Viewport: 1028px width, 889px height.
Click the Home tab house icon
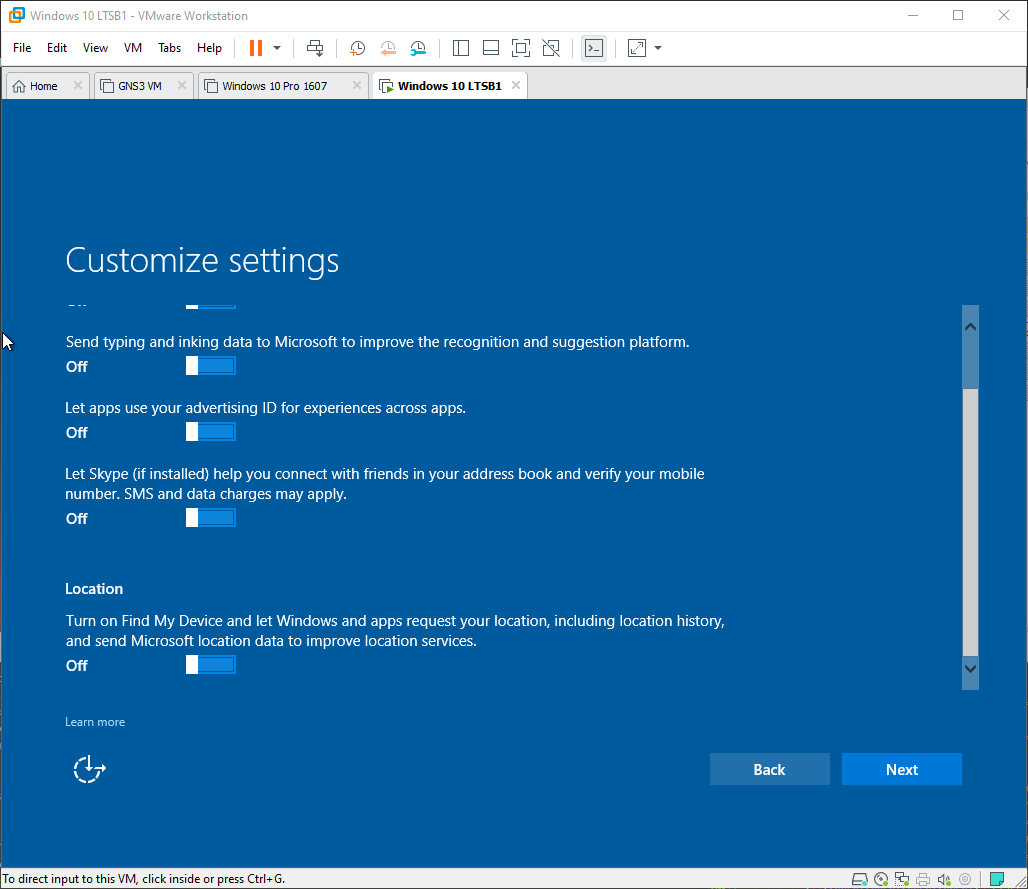[19, 86]
